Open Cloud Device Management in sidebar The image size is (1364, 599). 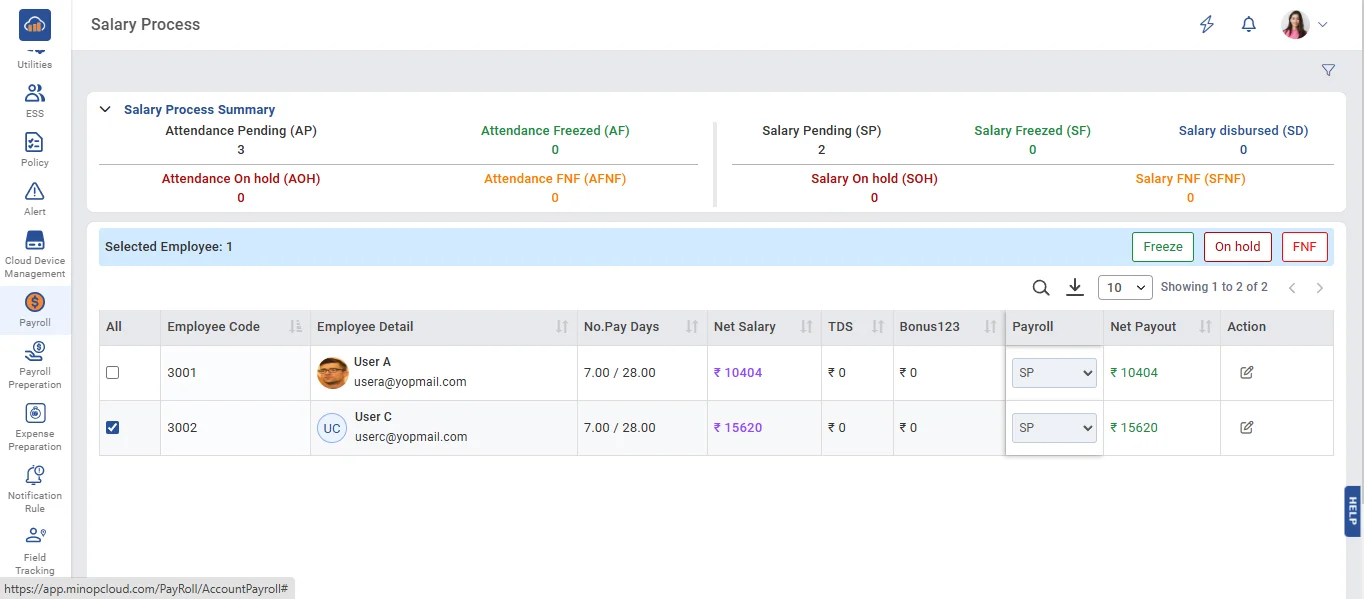click(x=35, y=254)
